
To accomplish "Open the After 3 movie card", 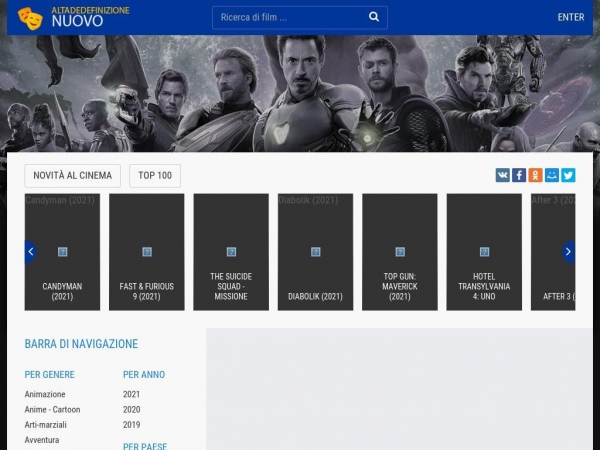I will coord(553,252).
